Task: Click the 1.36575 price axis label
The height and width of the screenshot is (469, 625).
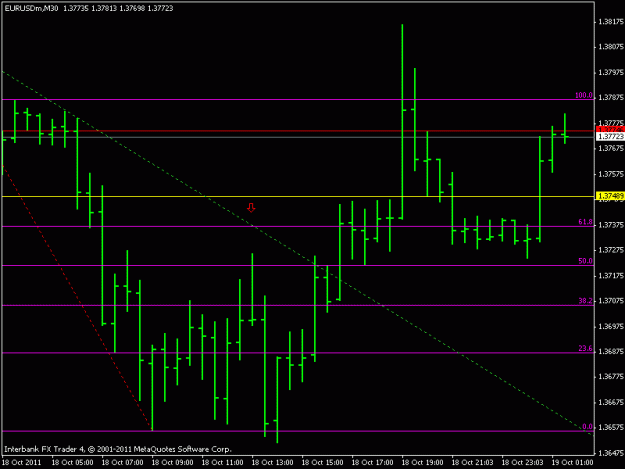Action: point(611,428)
